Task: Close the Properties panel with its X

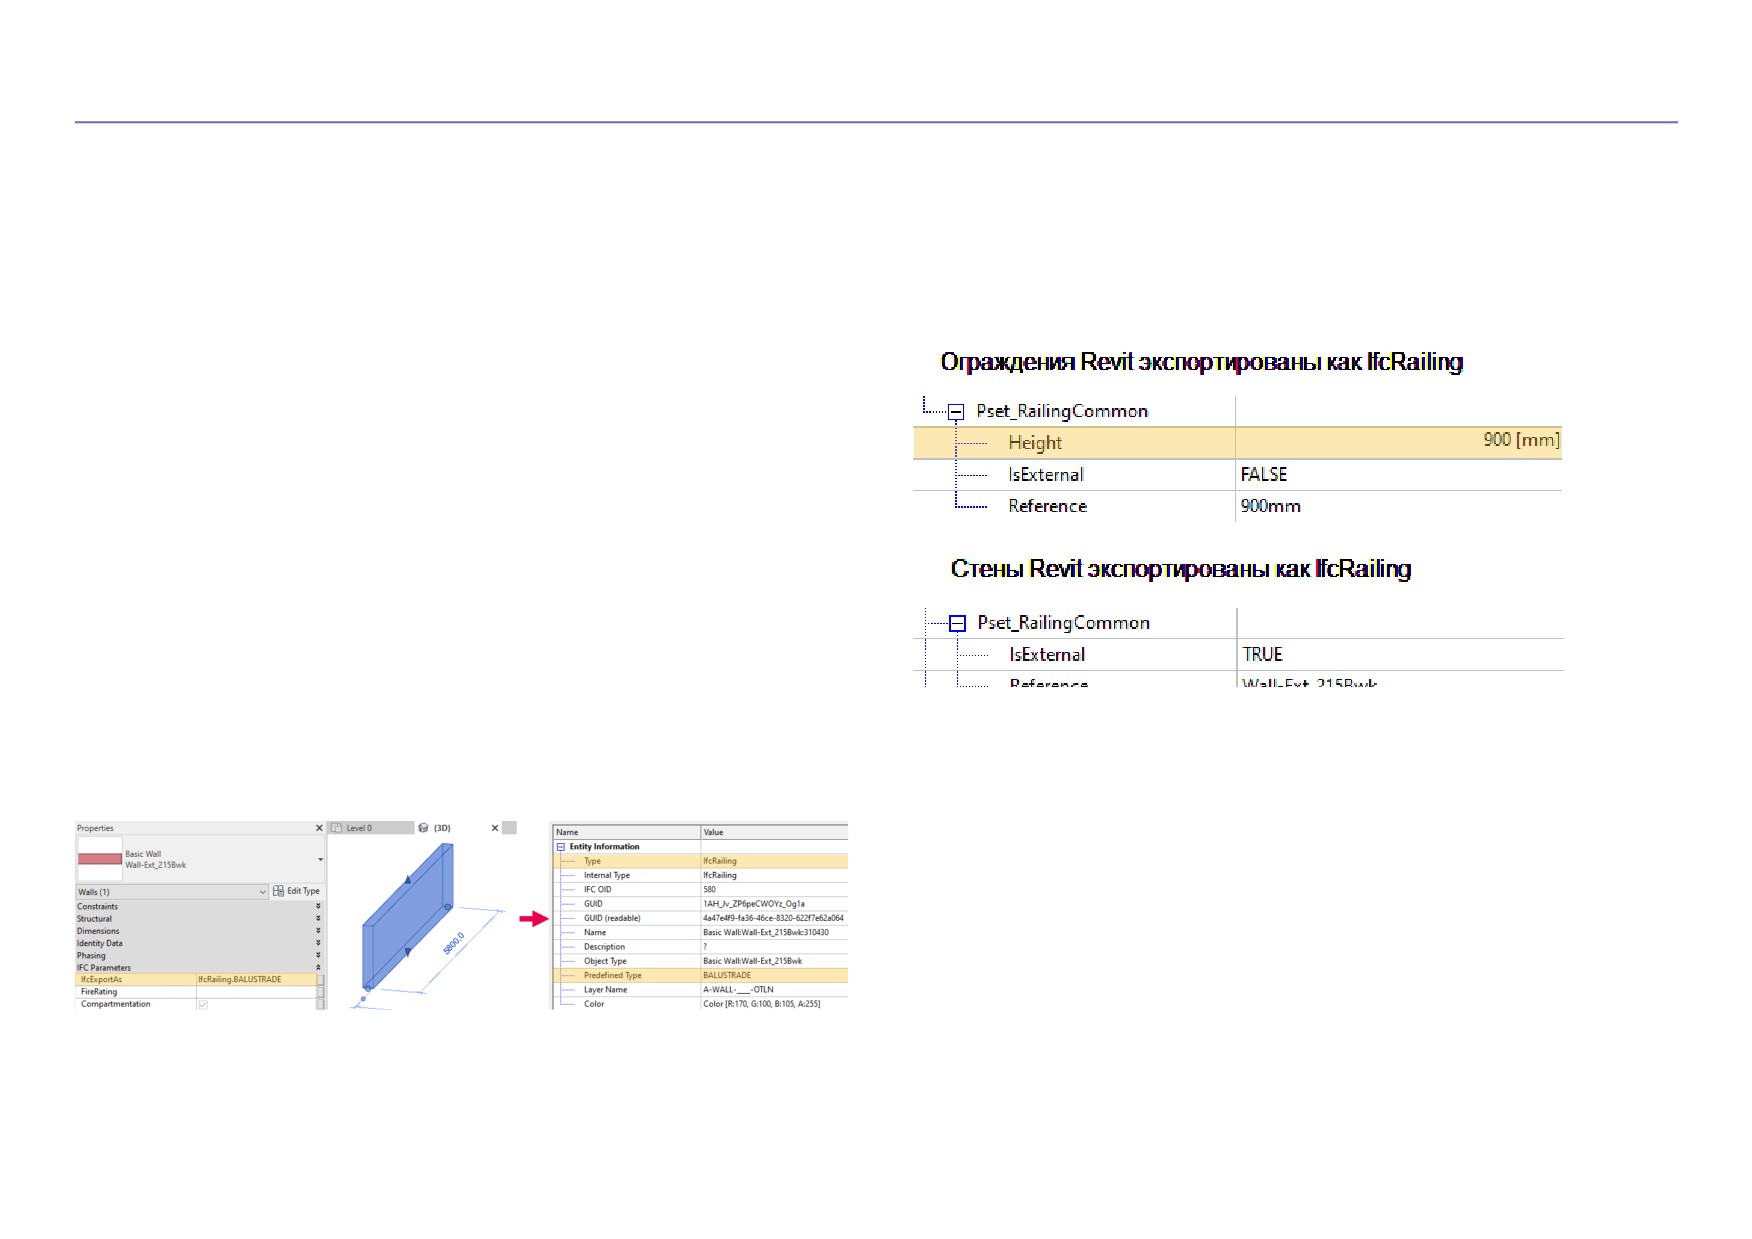Action: click(x=319, y=828)
